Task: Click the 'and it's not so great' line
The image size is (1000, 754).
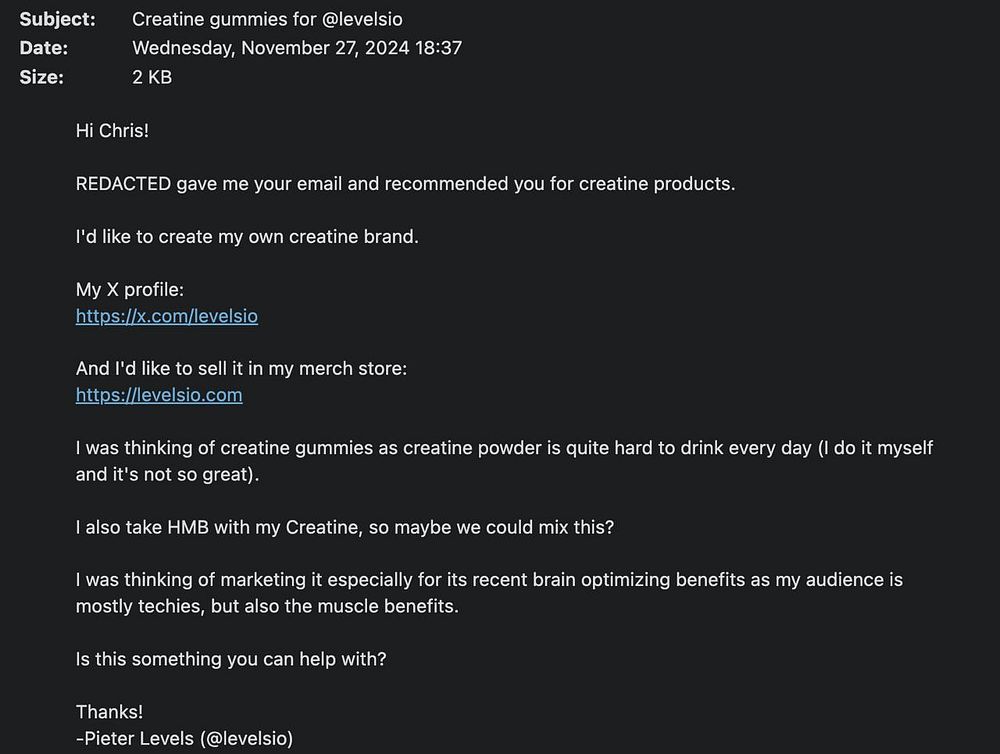Action: click(x=167, y=474)
